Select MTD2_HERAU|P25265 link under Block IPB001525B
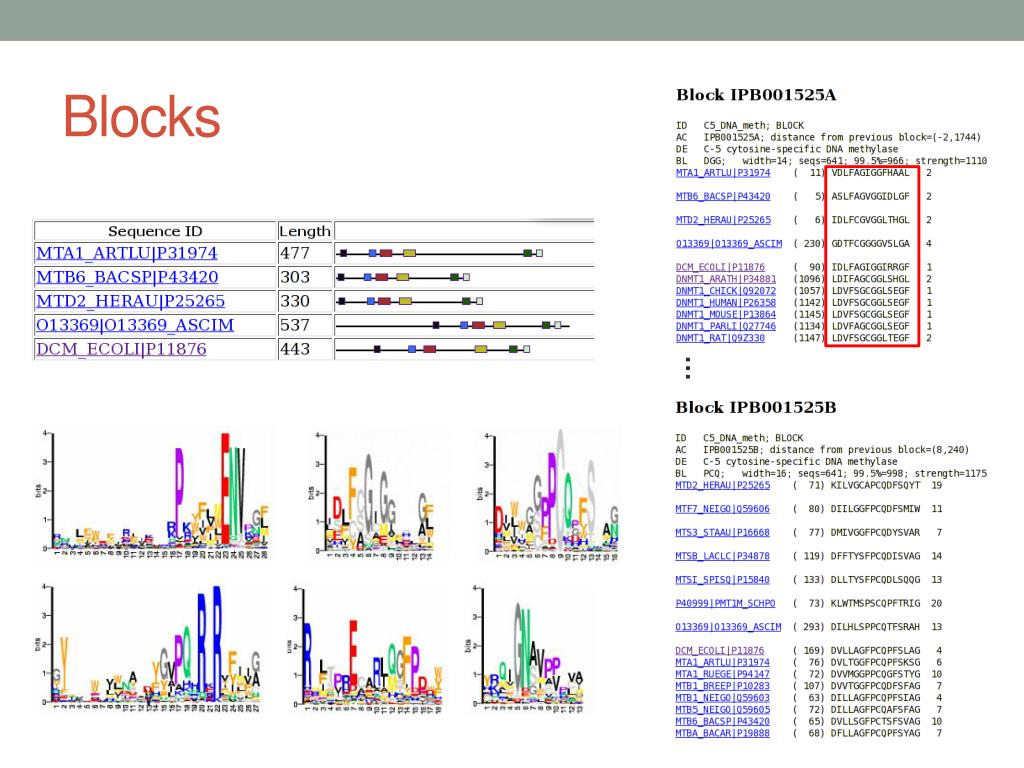The width and height of the screenshot is (1024, 768). pyautogui.click(x=722, y=485)
